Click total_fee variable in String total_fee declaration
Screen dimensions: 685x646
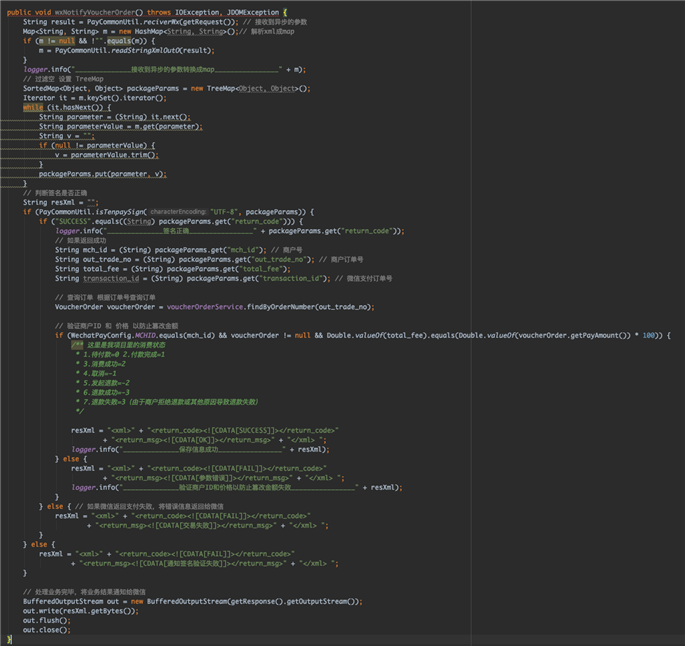point(101,269)
